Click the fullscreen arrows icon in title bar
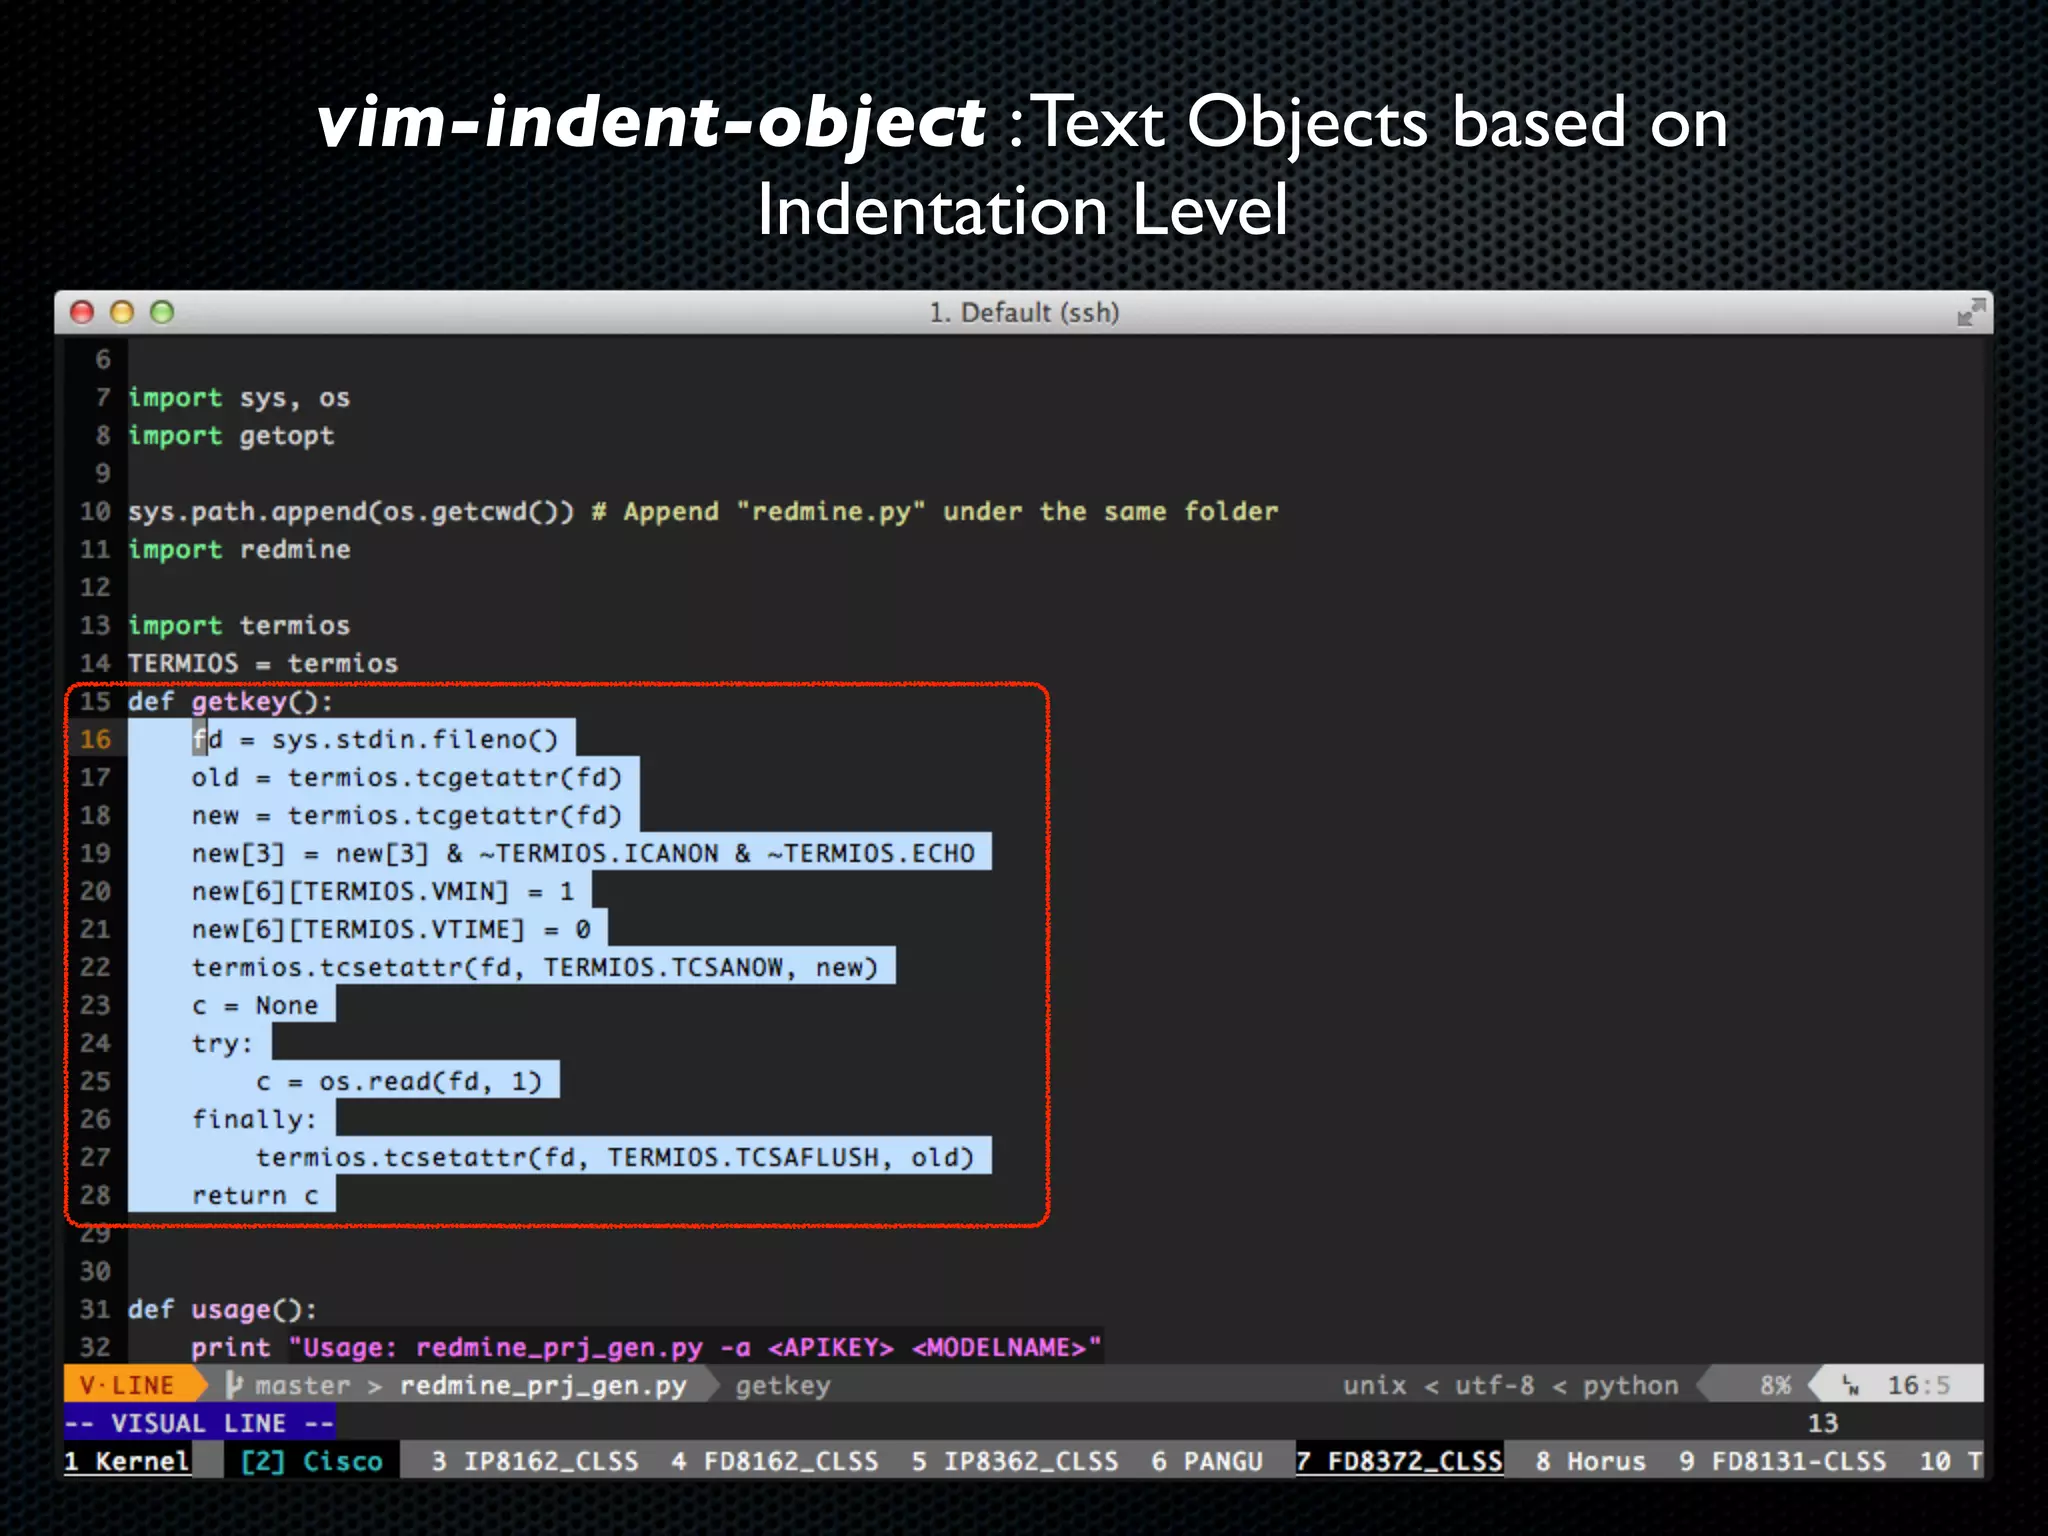 pos(1970,313)
